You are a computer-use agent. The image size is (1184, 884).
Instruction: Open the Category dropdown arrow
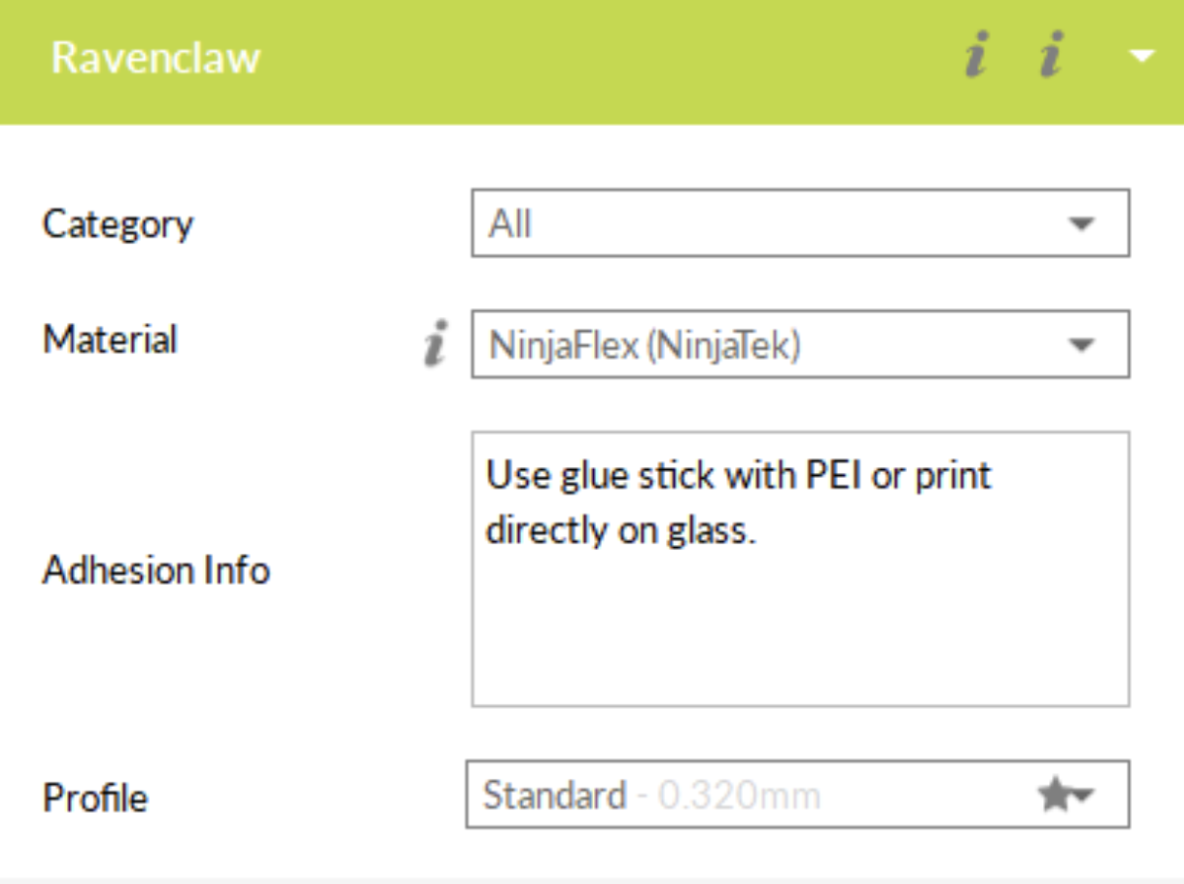(1081, 224)
